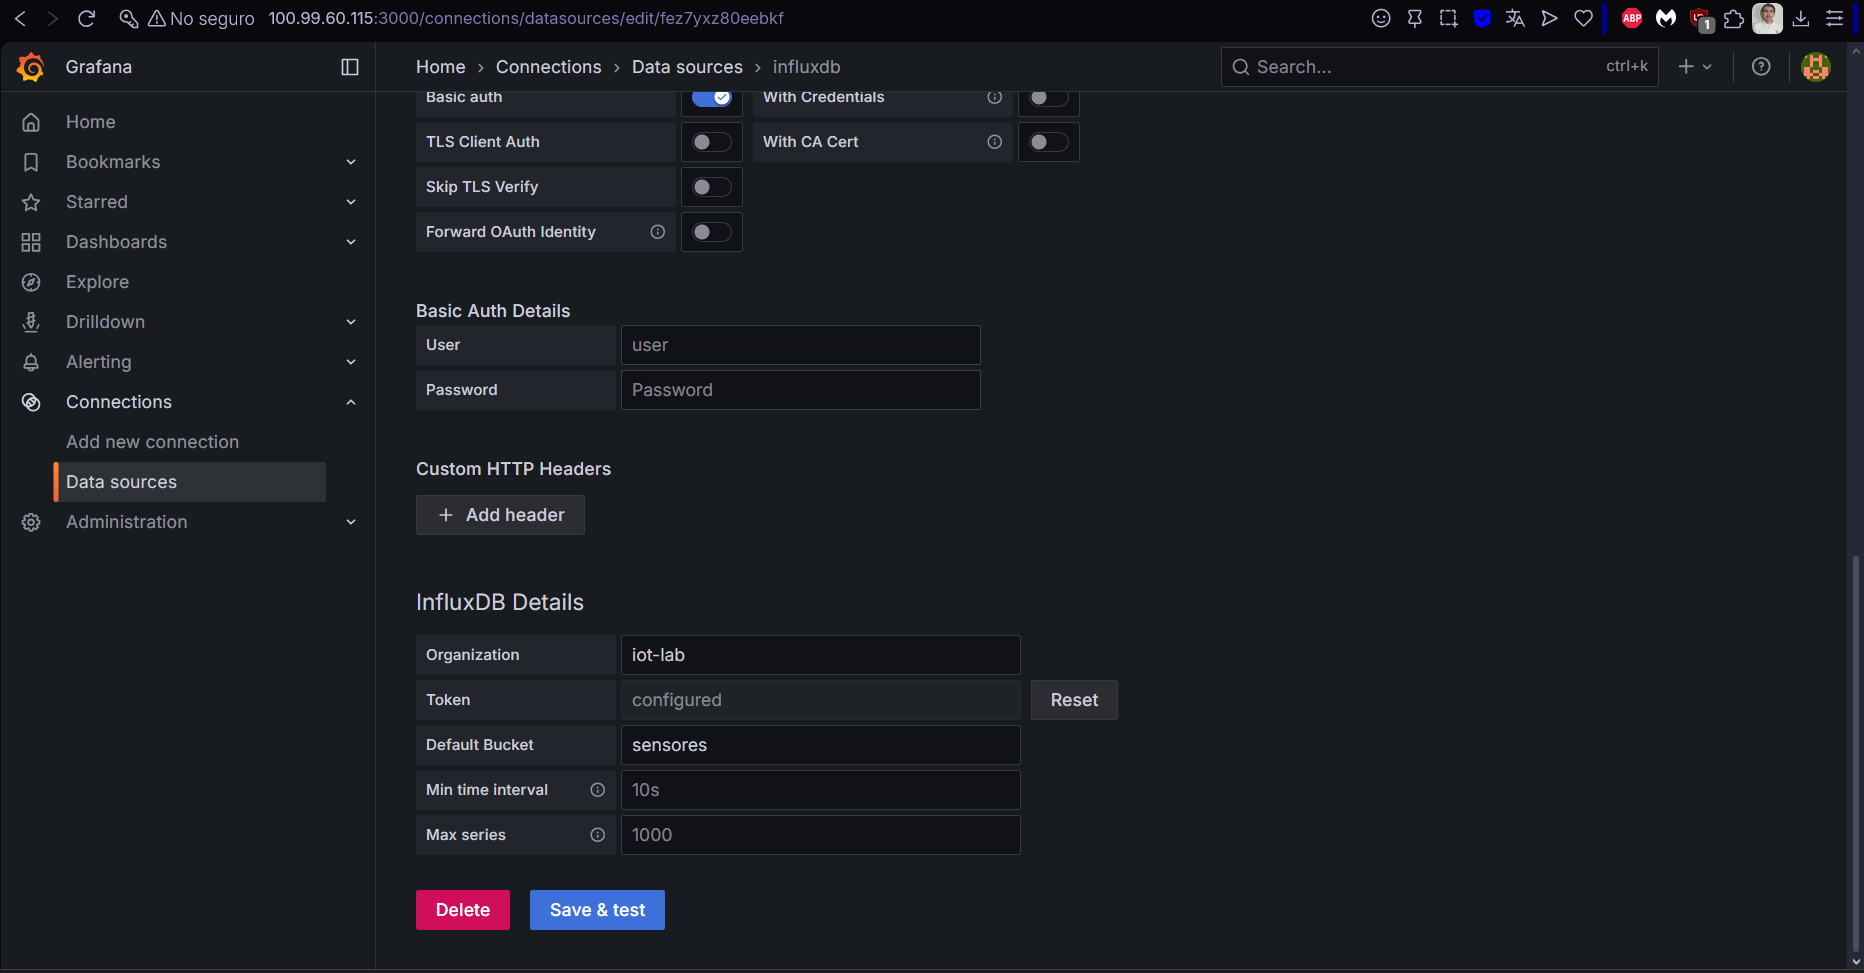Image resolution: width=1864 pixels, height=973 pixels.
Task: Open the user profile avatar
Action: click(1816, 66)
